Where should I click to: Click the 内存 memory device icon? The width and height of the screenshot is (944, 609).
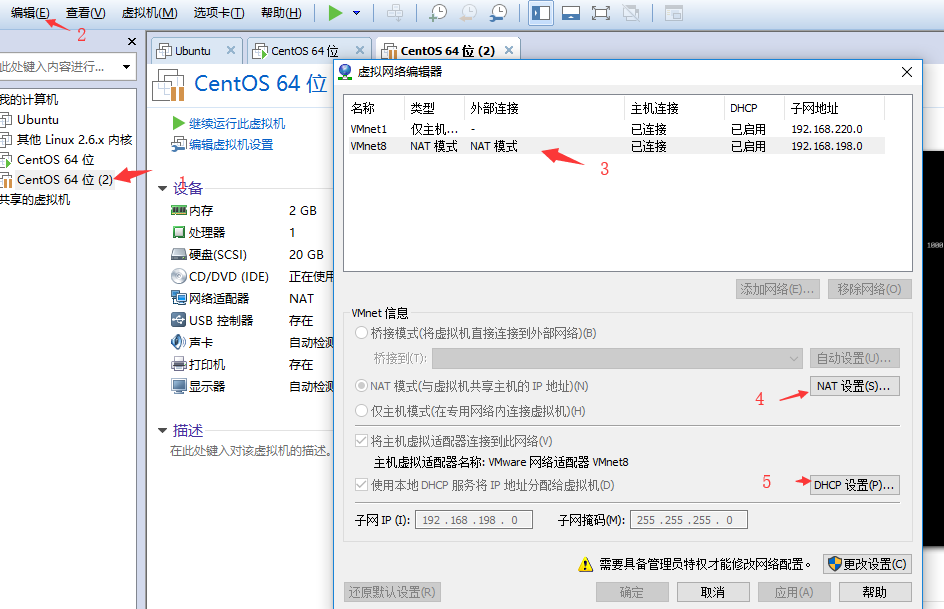tap(178, 210)
